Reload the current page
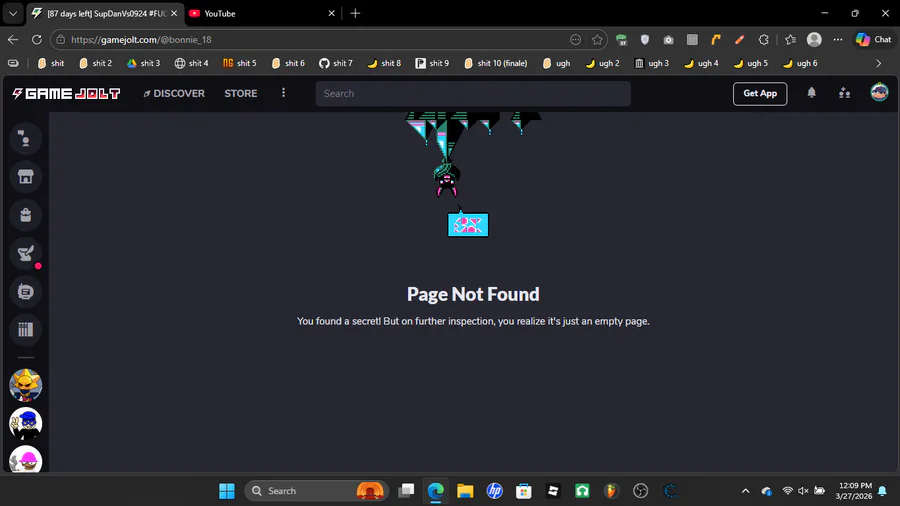The width and height of the screenshot is (900, 506). [x=37, y=40]
